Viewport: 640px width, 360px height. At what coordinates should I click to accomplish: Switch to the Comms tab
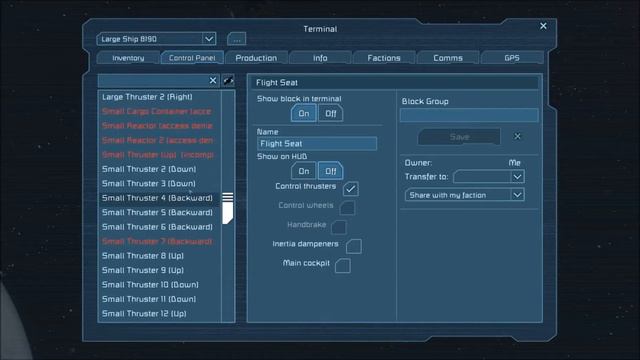point(448,58)
